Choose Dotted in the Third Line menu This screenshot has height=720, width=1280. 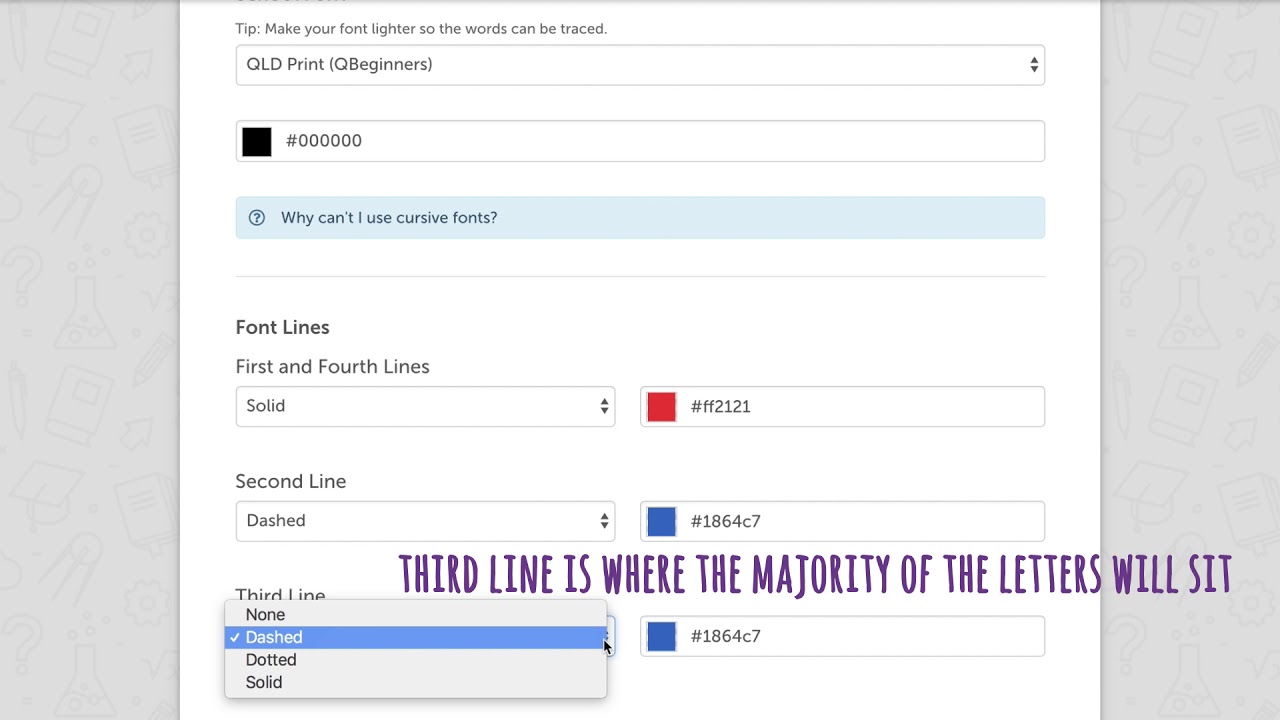coord(271,660)
